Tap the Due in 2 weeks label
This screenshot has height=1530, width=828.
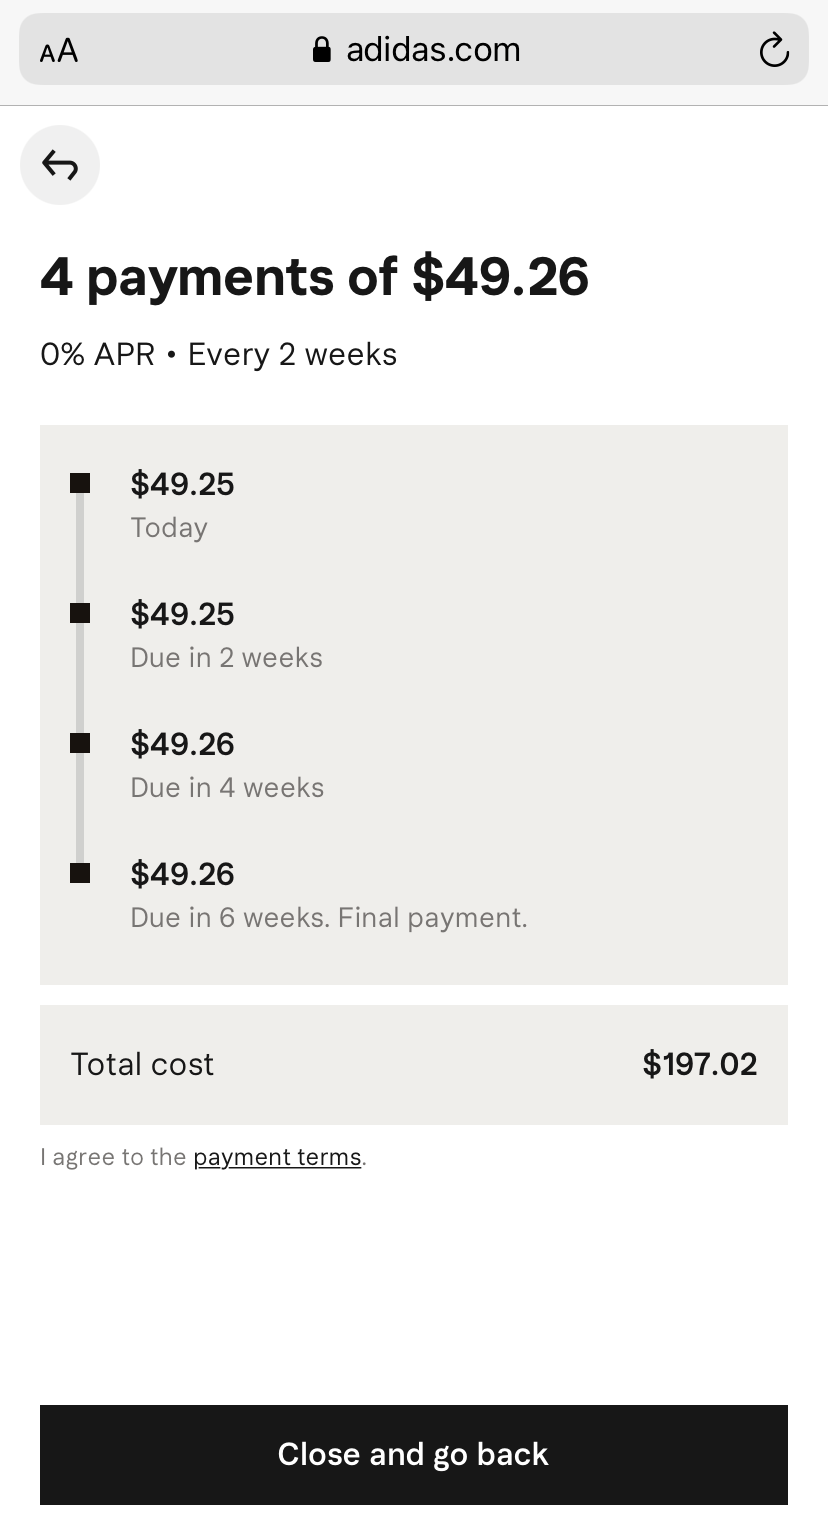(227, 658)
